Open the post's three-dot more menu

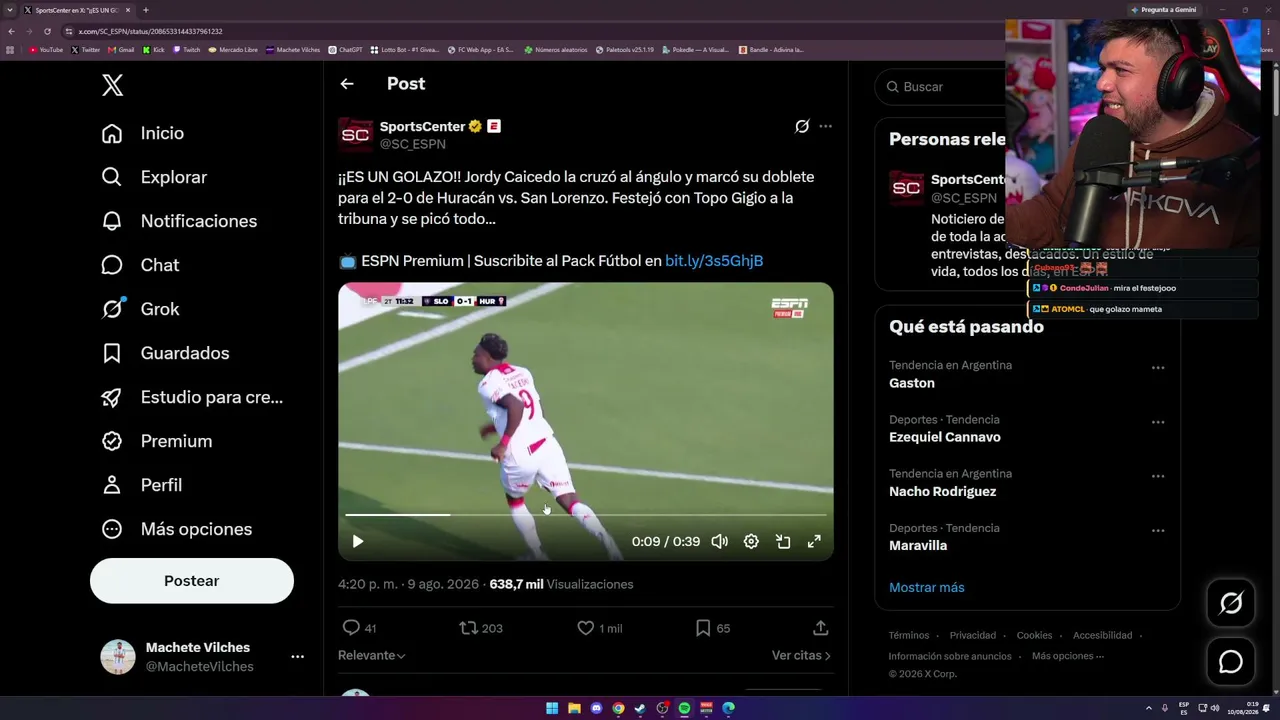(825, 126)
